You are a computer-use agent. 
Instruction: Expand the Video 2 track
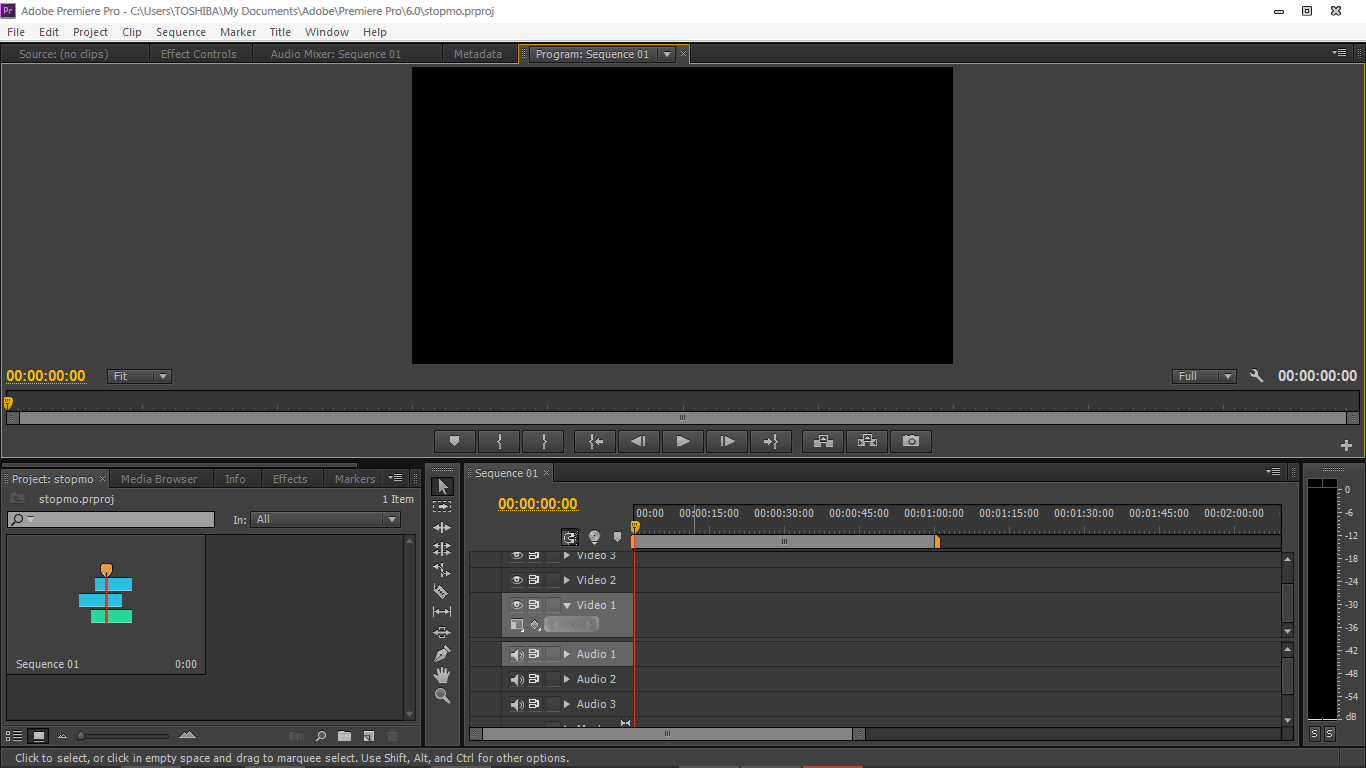(567, 580)
